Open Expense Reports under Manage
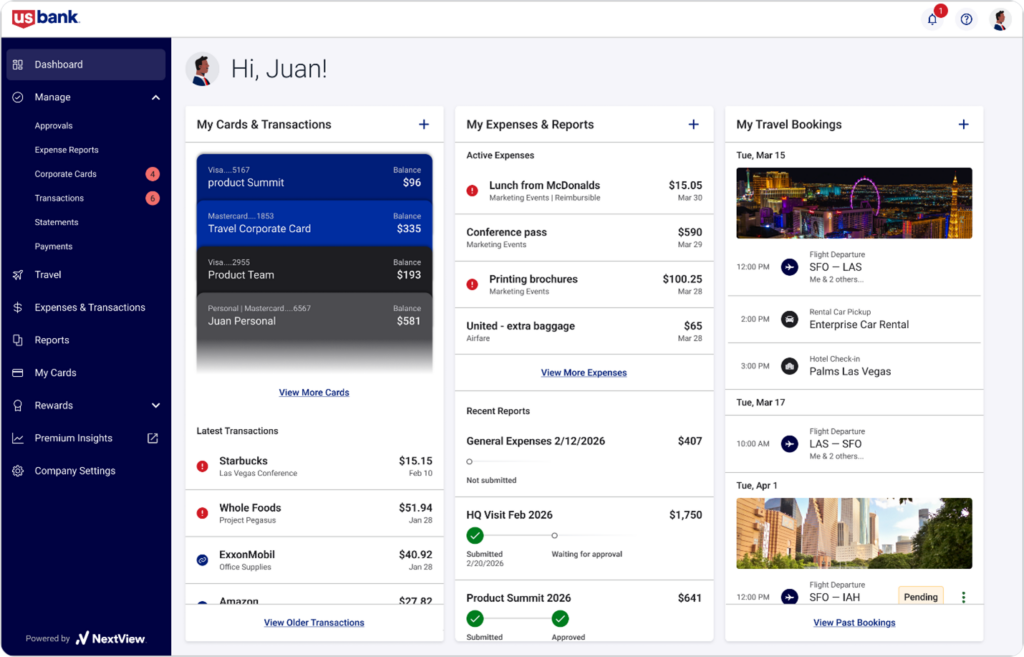The image size is (1024, 657). pos(67,150)
